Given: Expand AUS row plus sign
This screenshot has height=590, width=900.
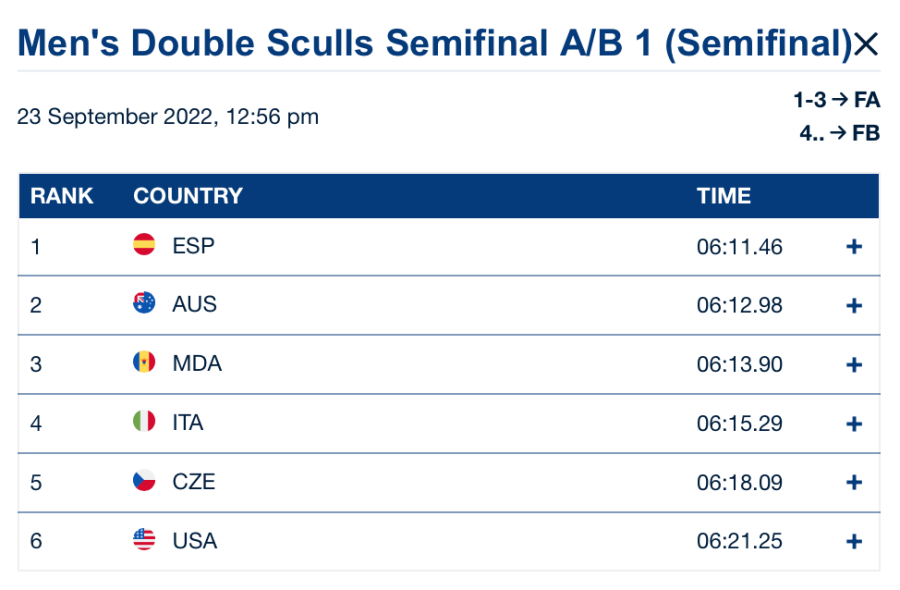Looking at the screenshot, I should pyautogui.click(x=854, y=305).
